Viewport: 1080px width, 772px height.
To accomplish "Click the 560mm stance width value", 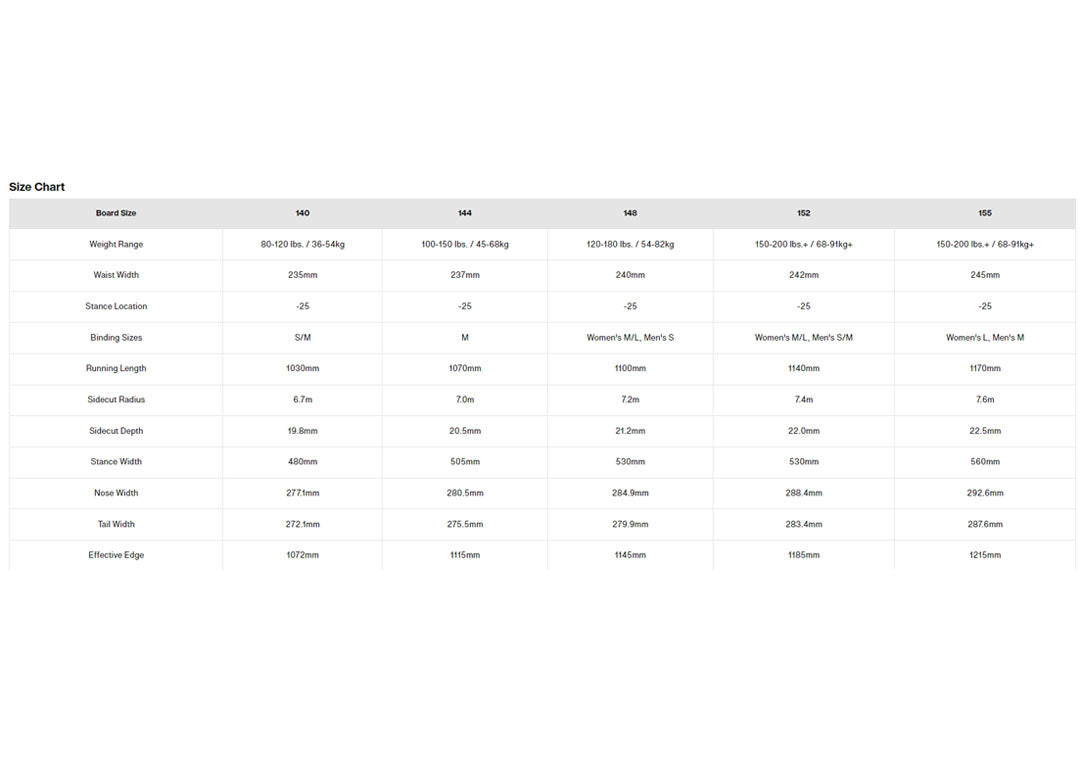I will click(985, 462).
